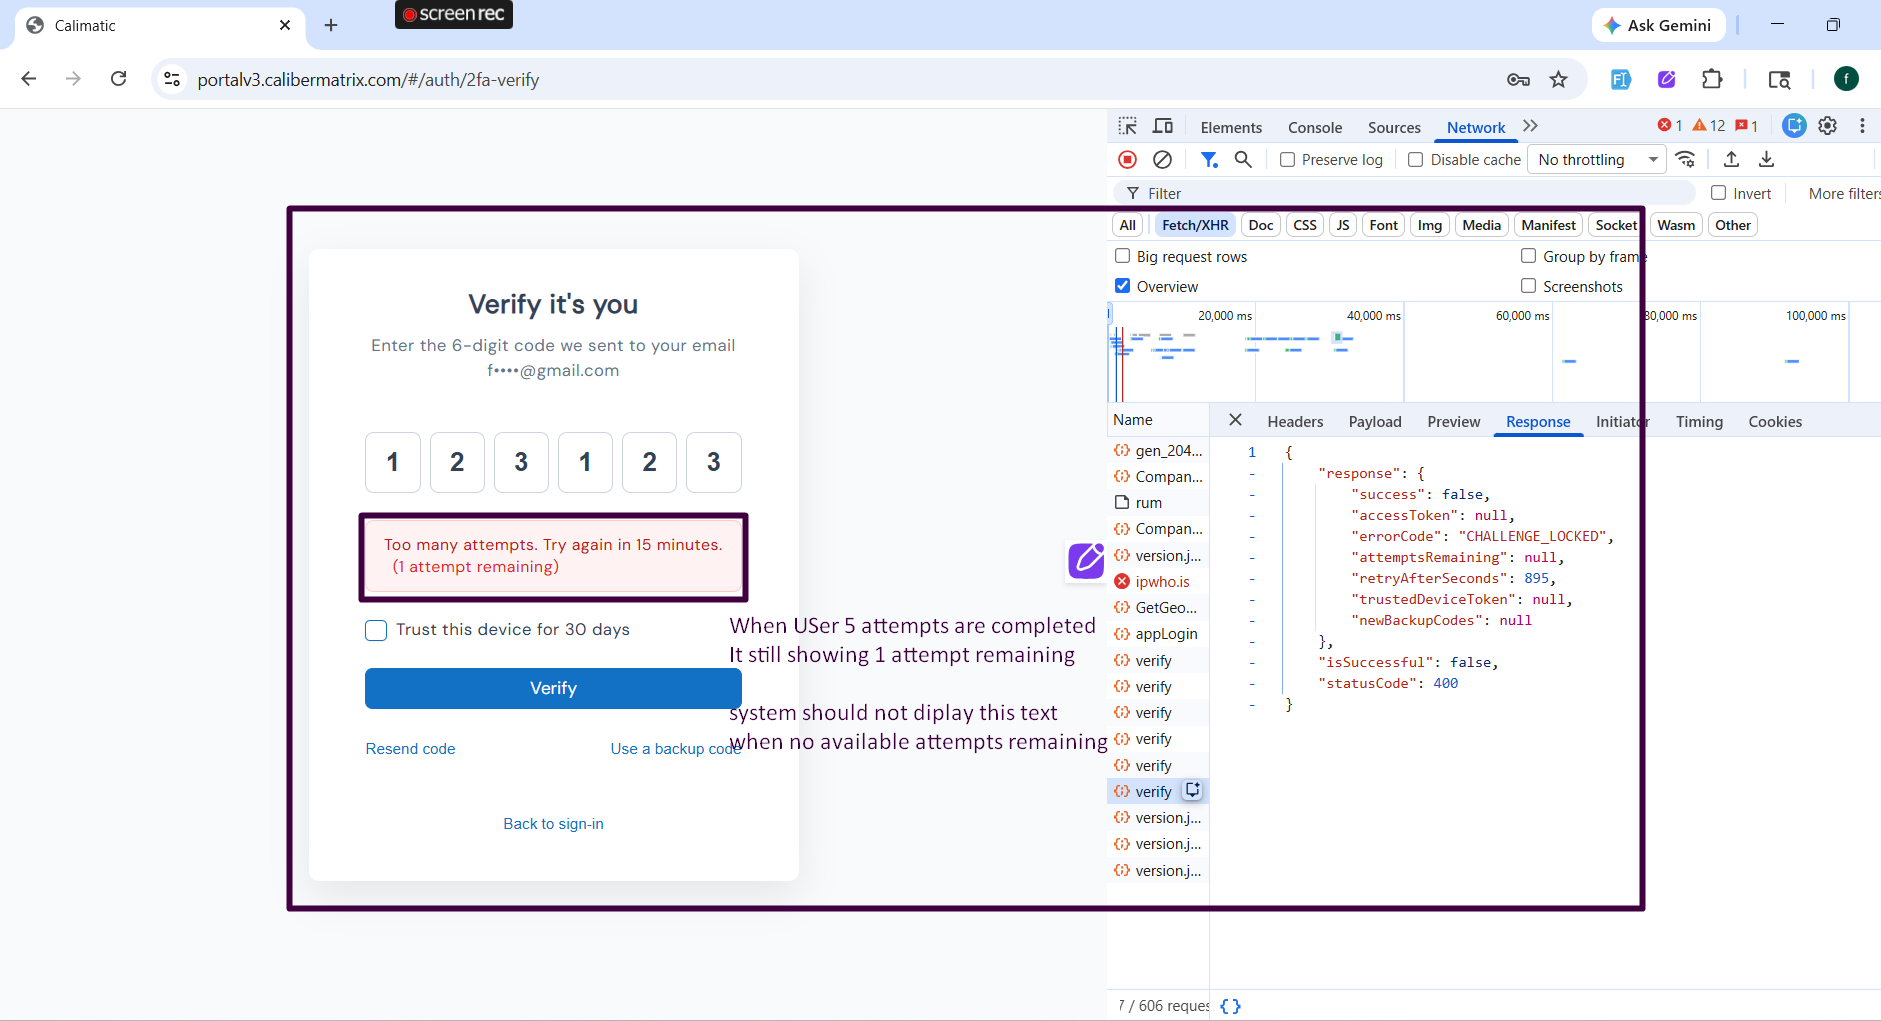This screenshot has width=1881, height=1021.
Task: Open password manager key icon
Action: (x=1518, y=79)
